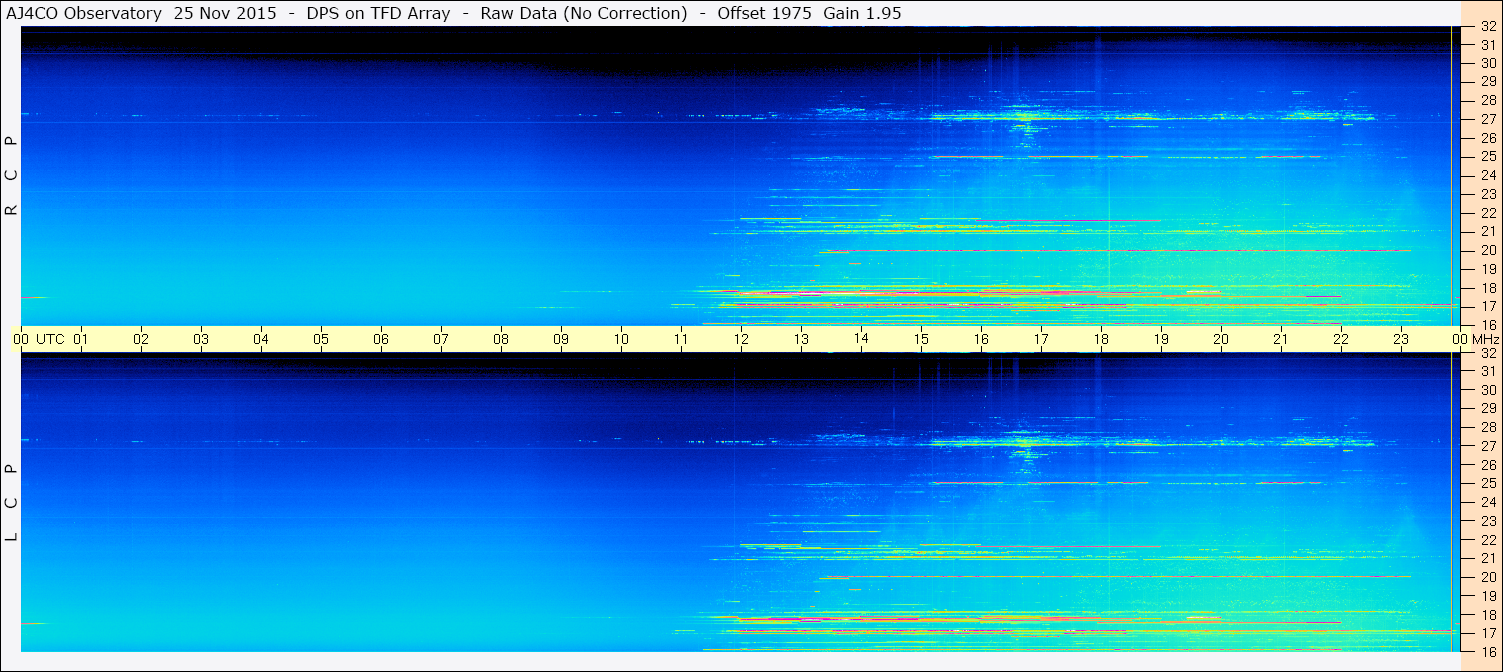Click the vertical 'R C P' panel label
The width and height of the screenshot is (1503, 672).
12,176
